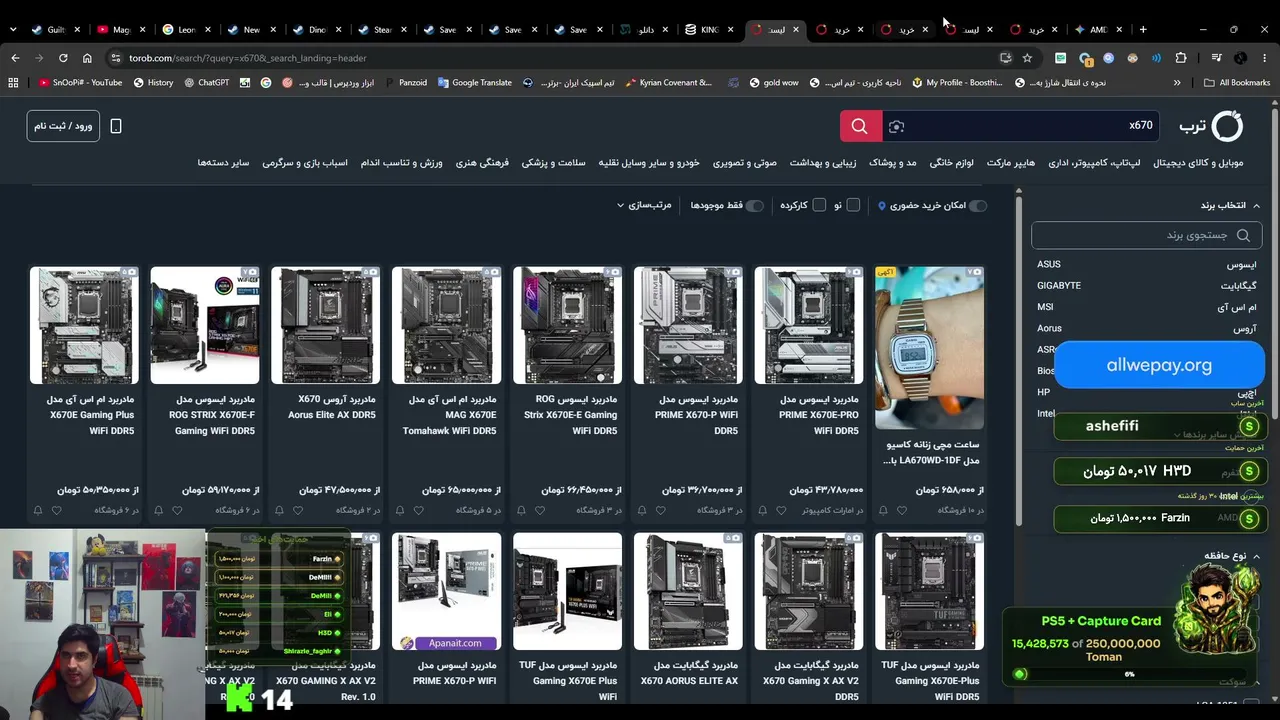Open the Chrome three-dot menu
Image resolution: width=1280 pixels, height=720 pixels.
tap(1265, 58)
